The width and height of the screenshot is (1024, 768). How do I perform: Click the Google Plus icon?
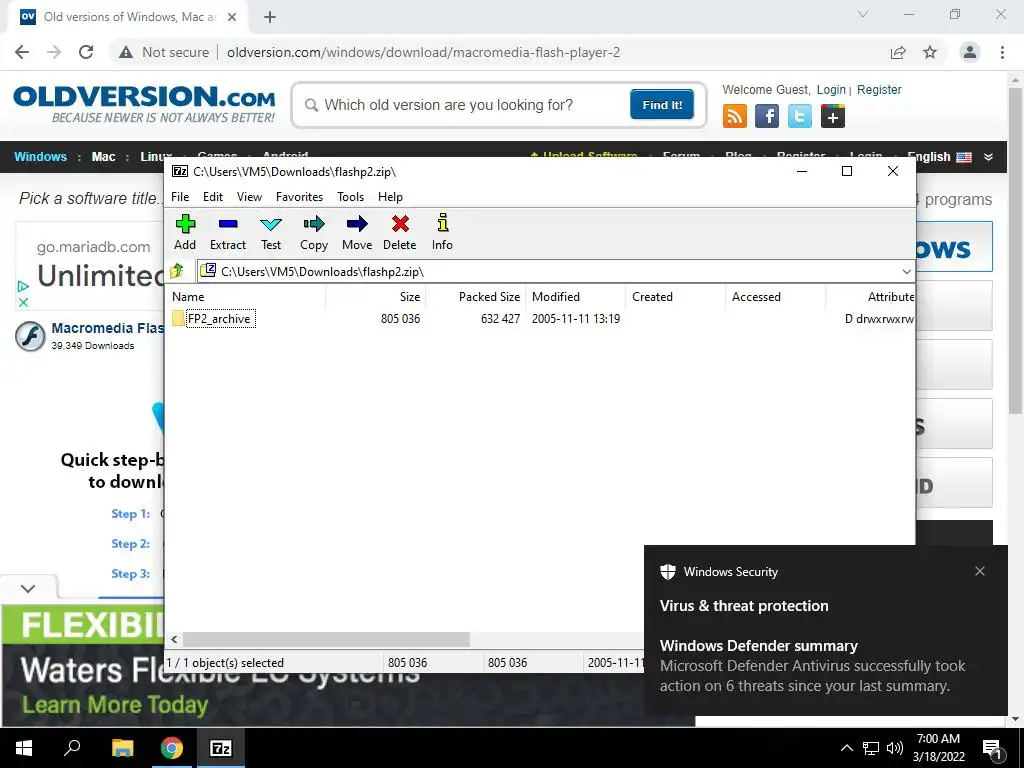click(x=833, y=116)
